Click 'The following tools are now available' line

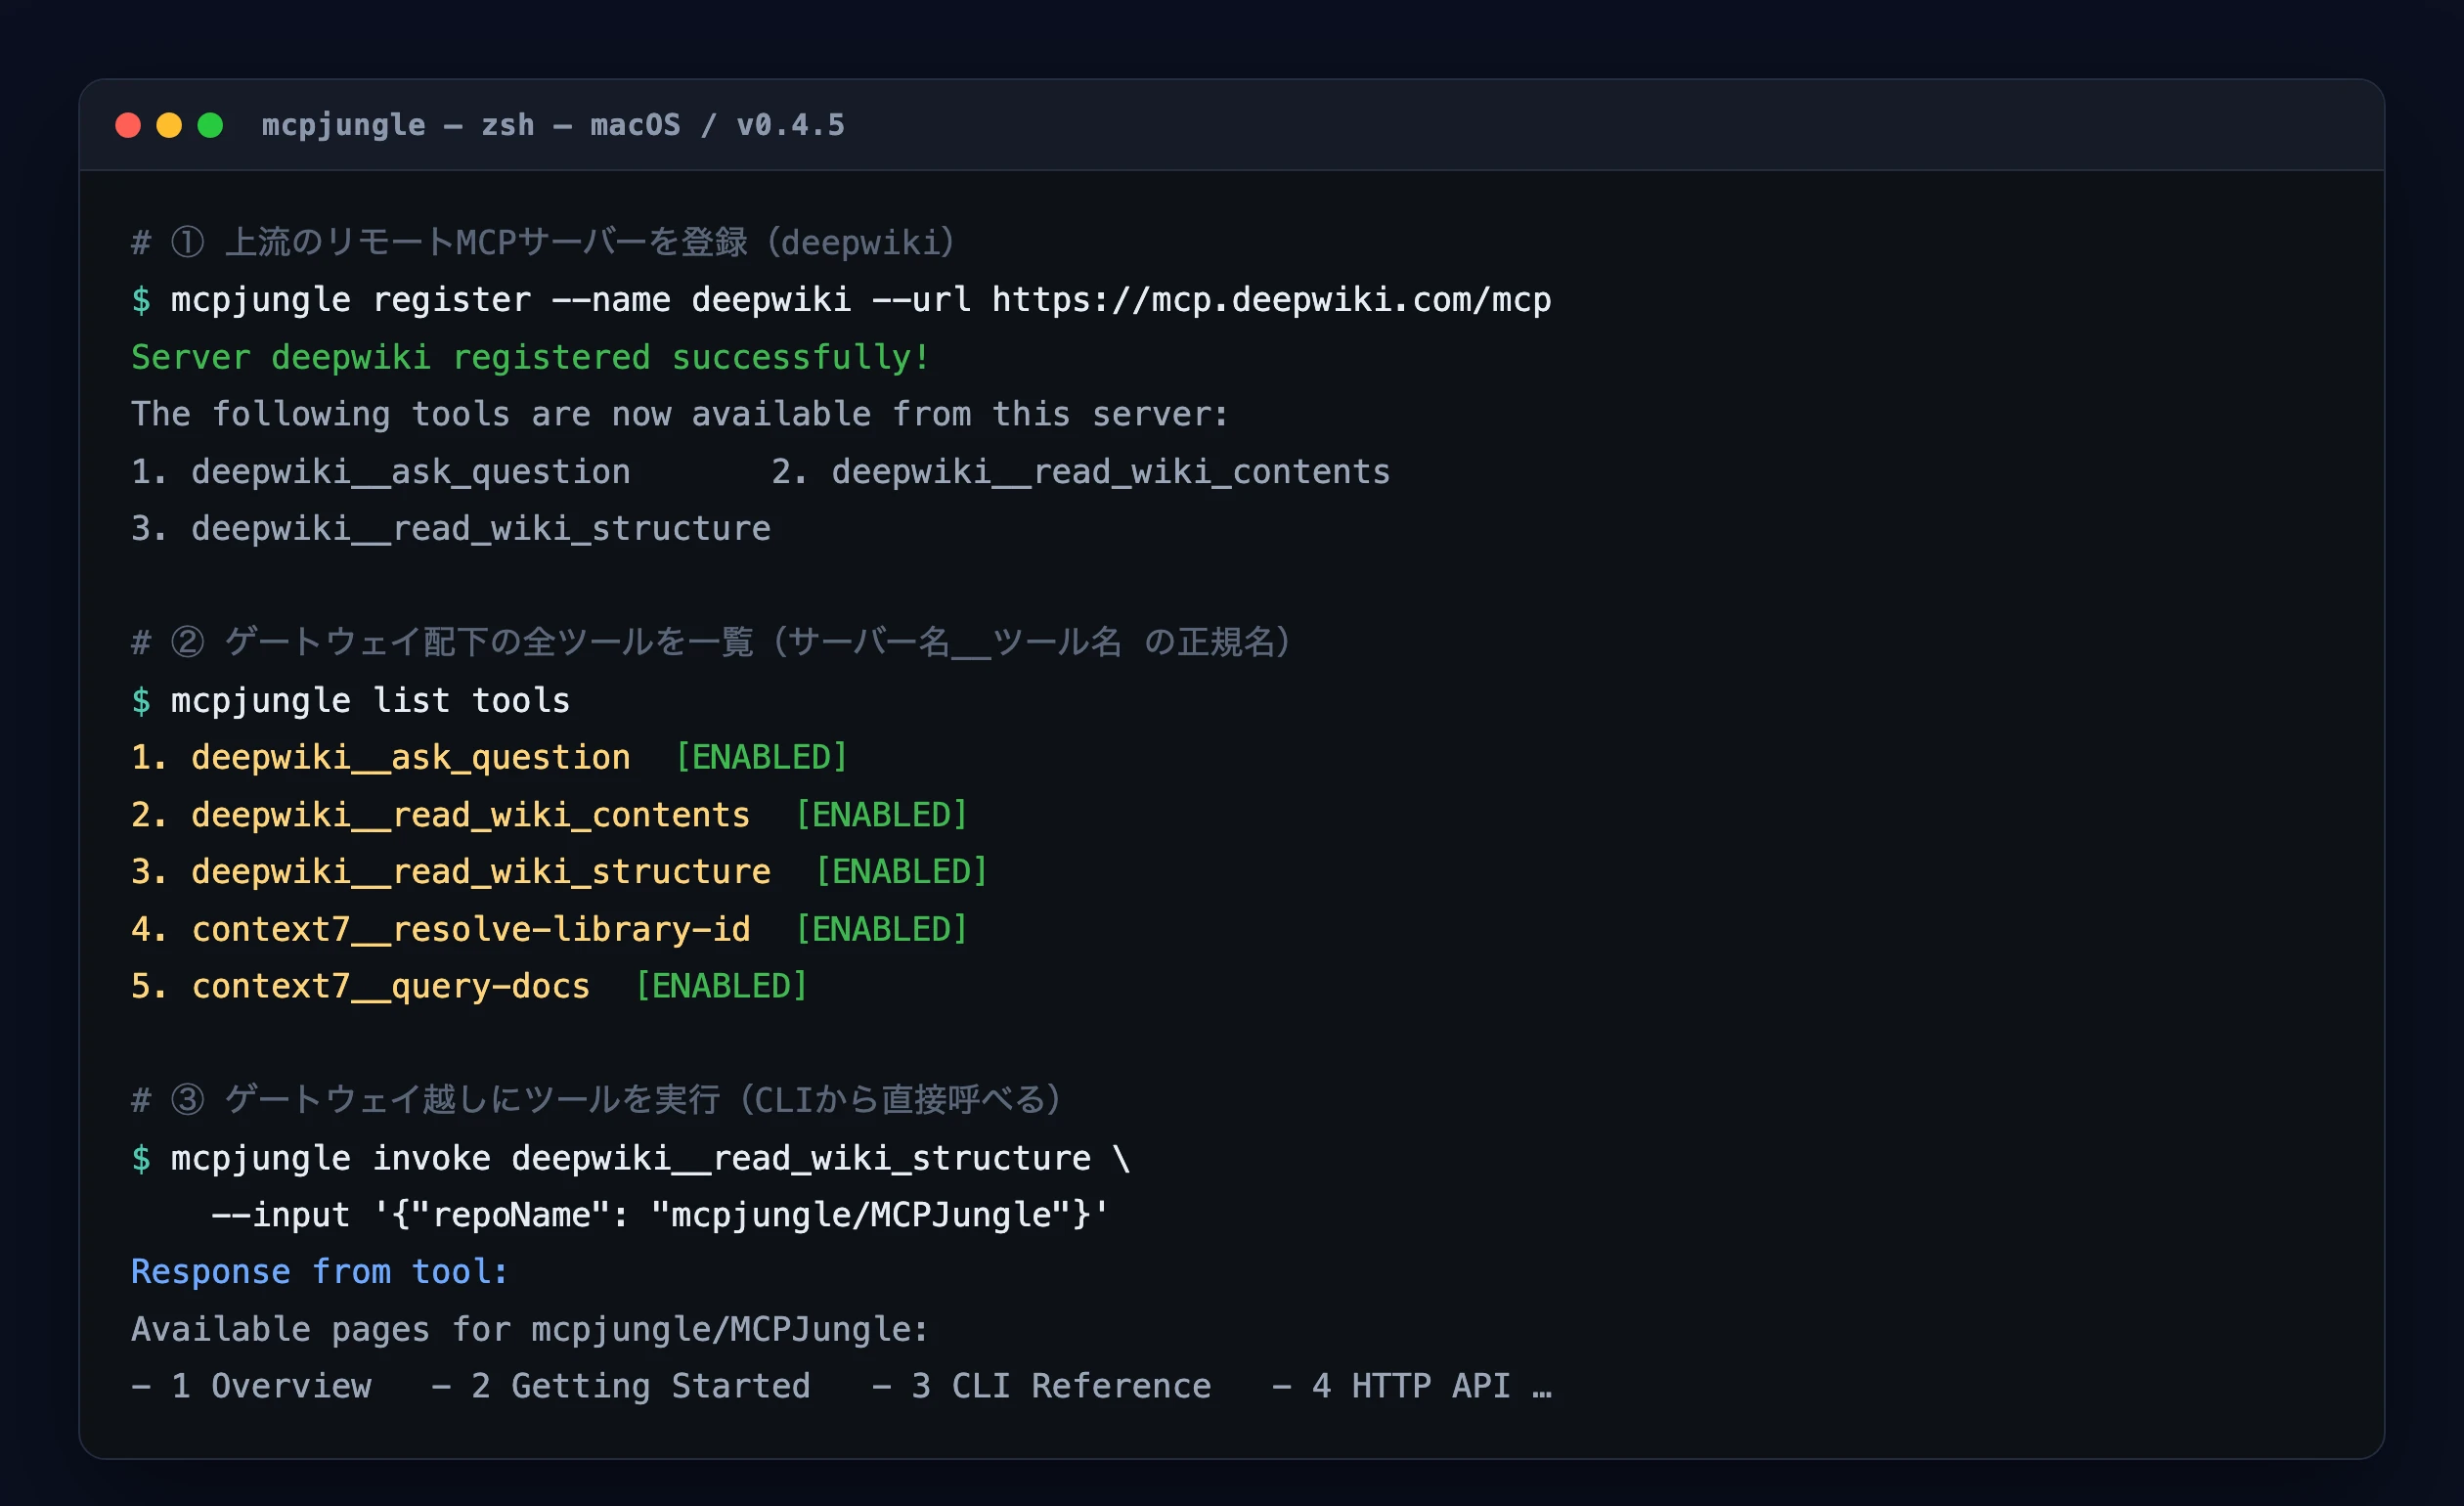coord(680,414)
